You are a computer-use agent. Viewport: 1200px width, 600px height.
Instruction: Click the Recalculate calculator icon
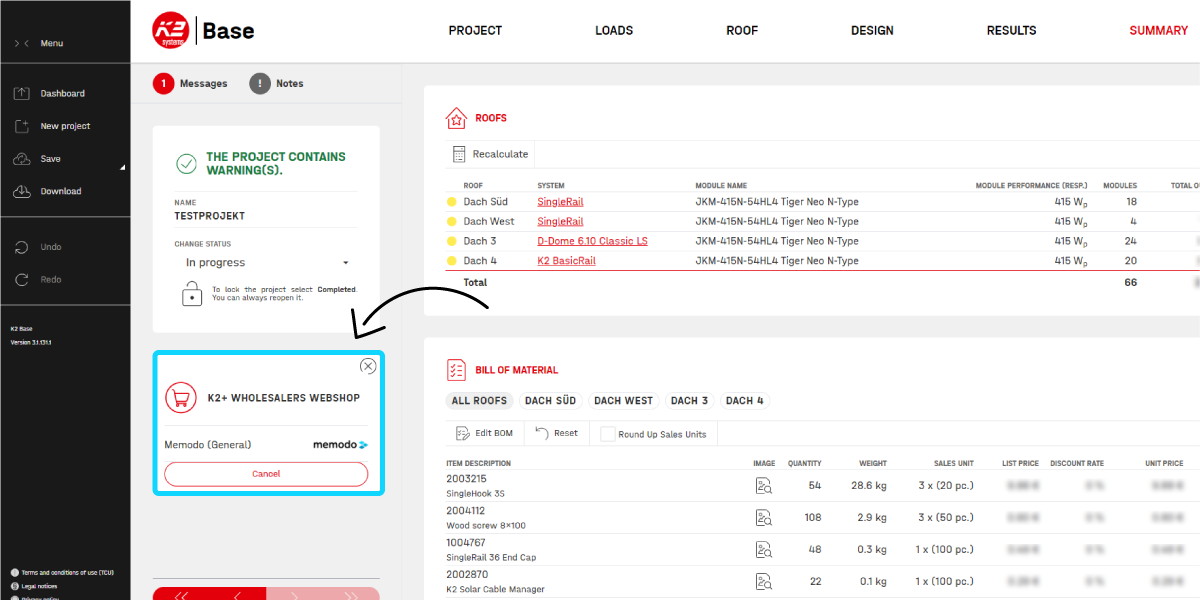pos(459,154)
